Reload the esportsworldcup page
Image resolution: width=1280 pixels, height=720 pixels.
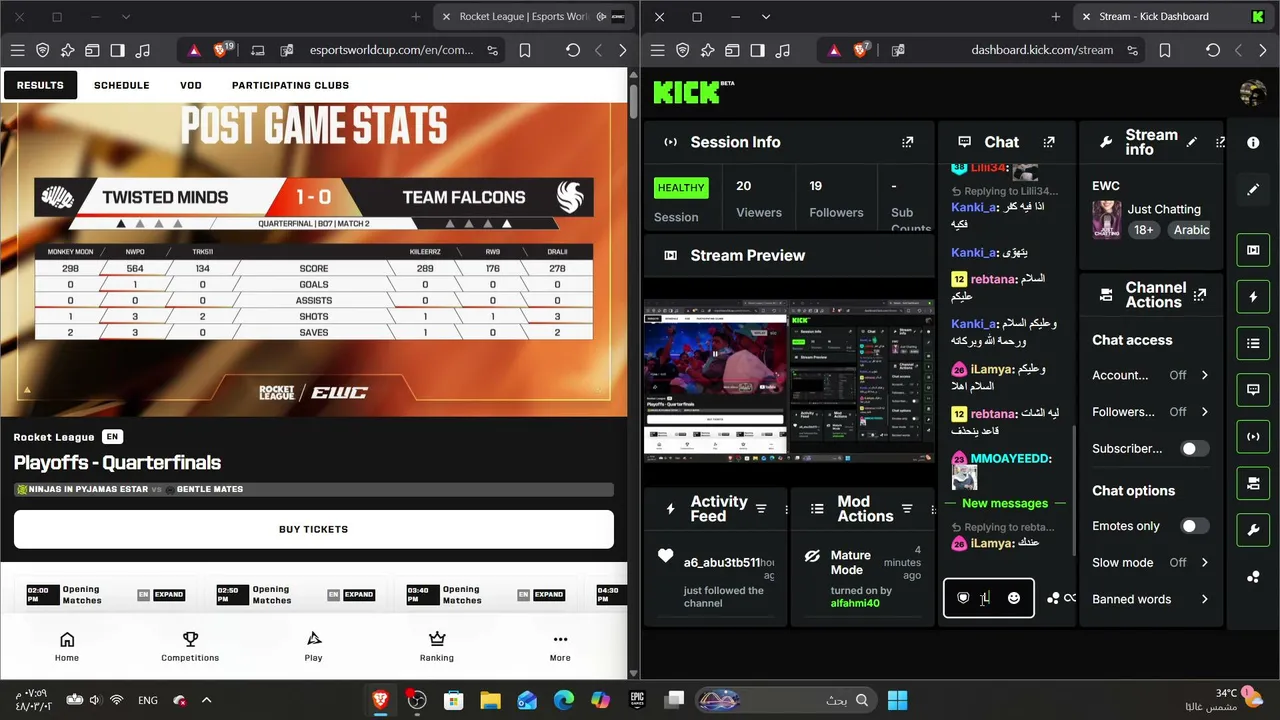(x=572, y=50)
